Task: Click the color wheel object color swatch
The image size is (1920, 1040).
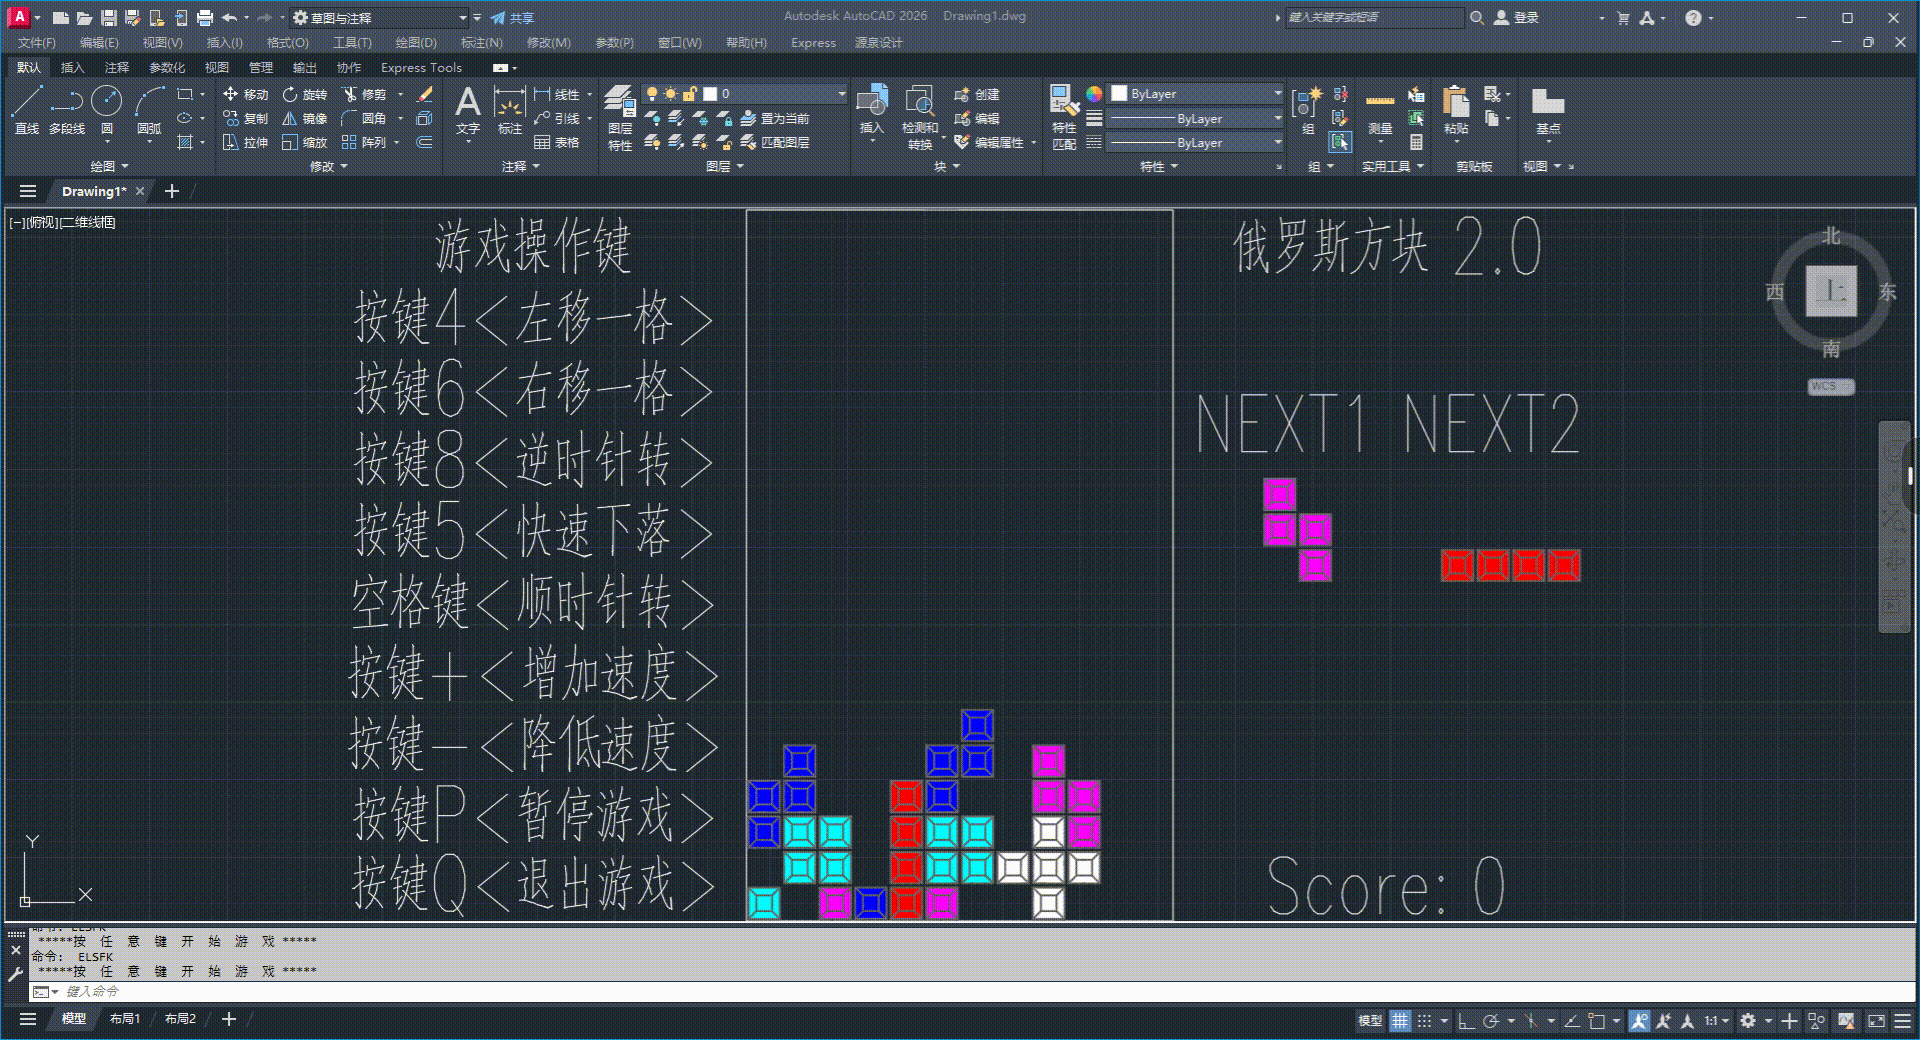Action: (x=1094, y=94)
